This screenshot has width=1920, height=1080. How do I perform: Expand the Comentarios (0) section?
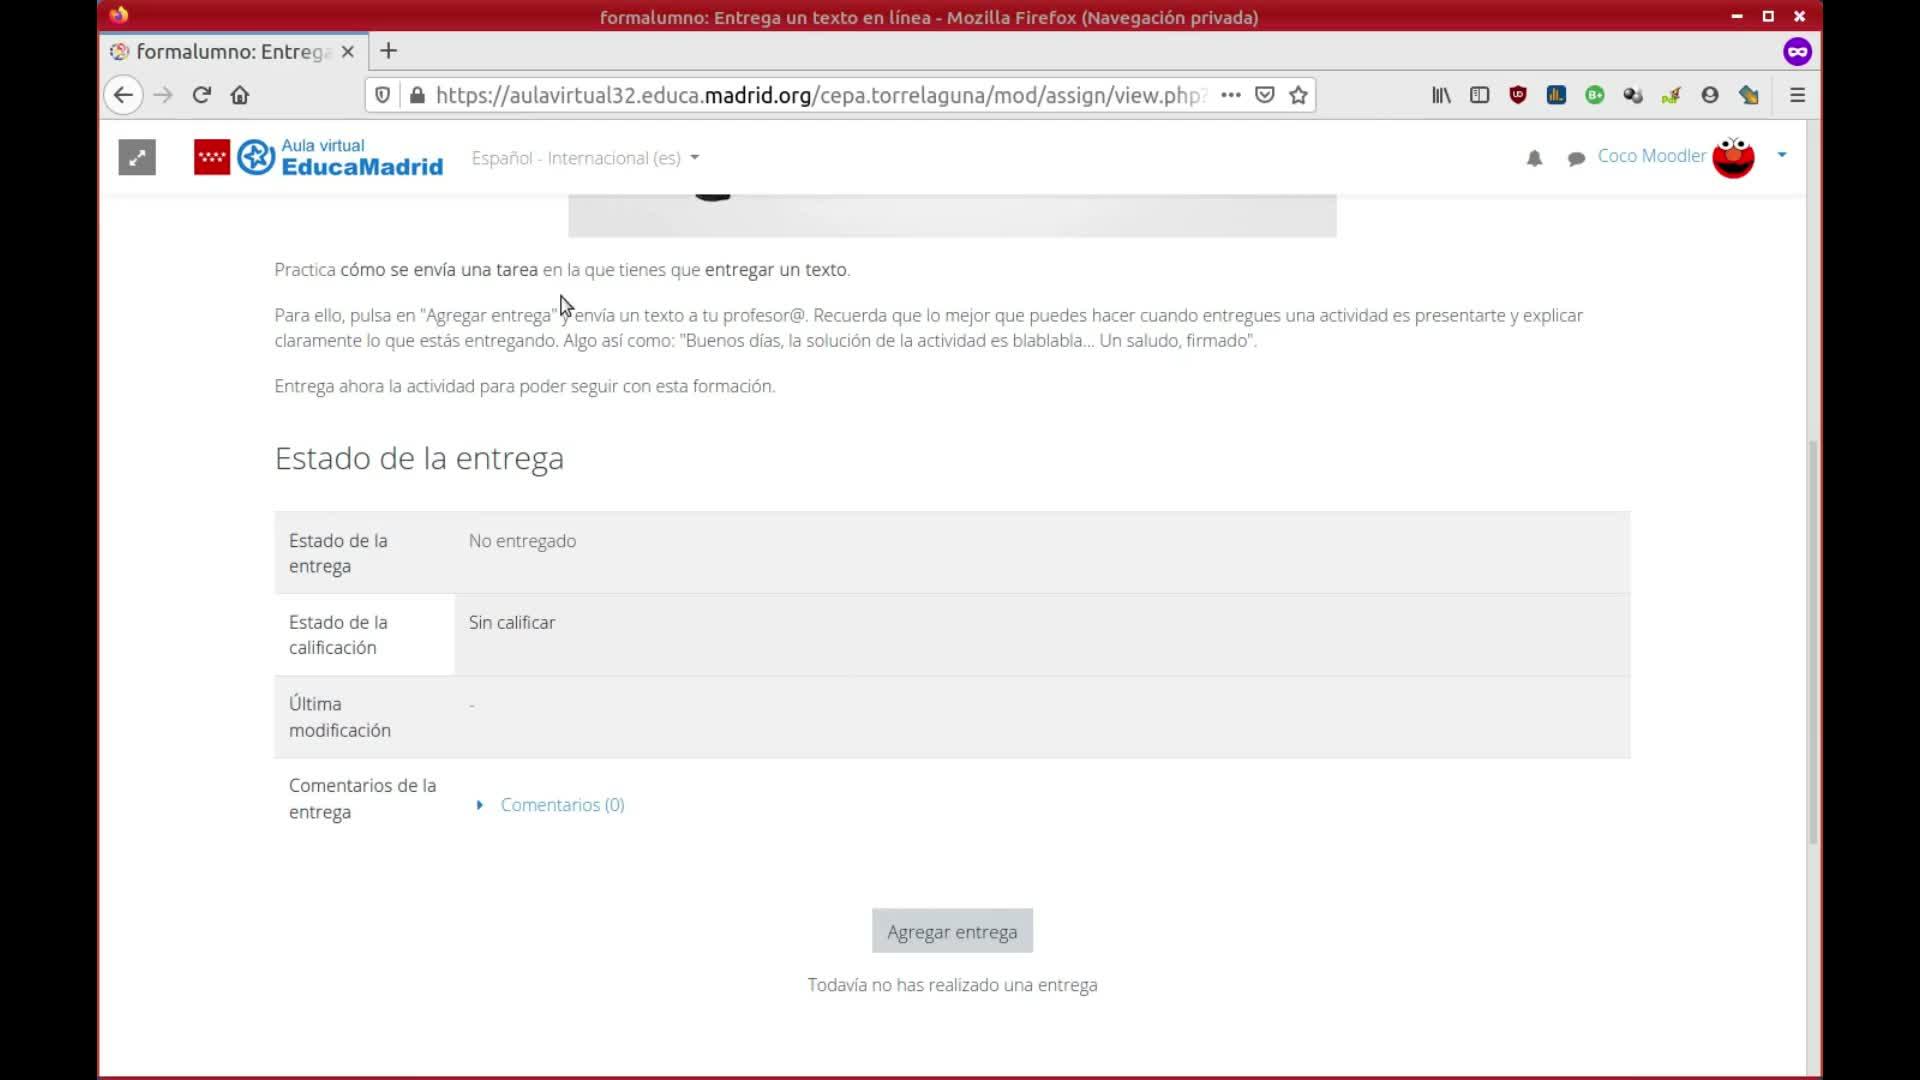point(561,805)
